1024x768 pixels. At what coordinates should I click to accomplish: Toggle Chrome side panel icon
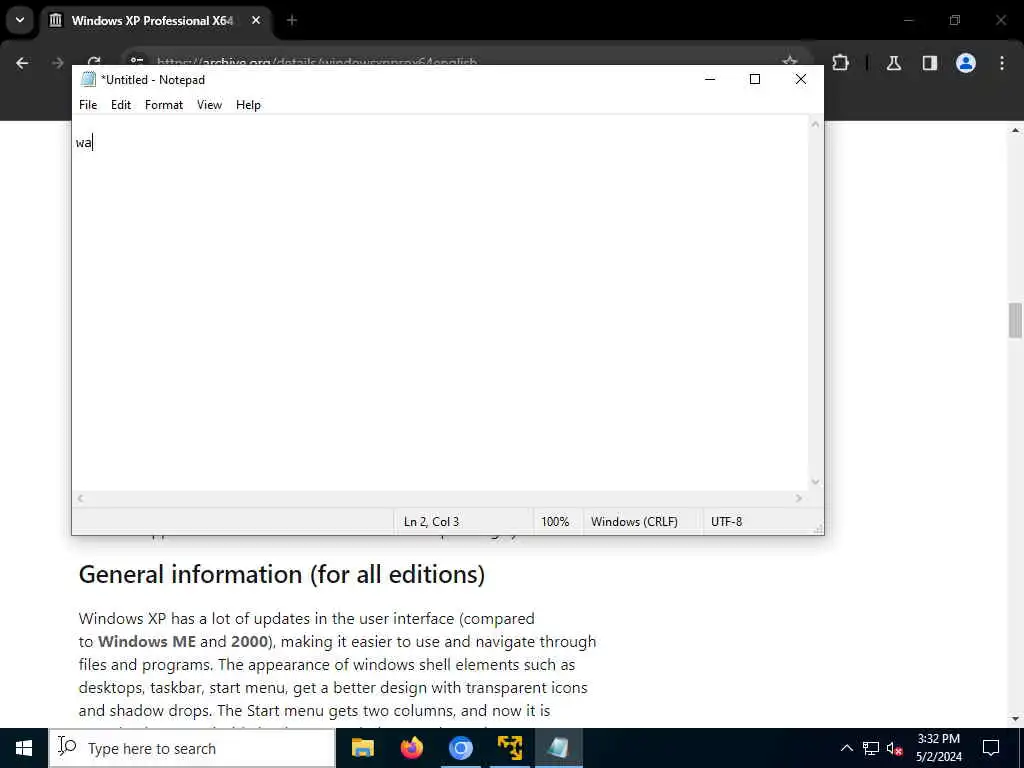929,63
